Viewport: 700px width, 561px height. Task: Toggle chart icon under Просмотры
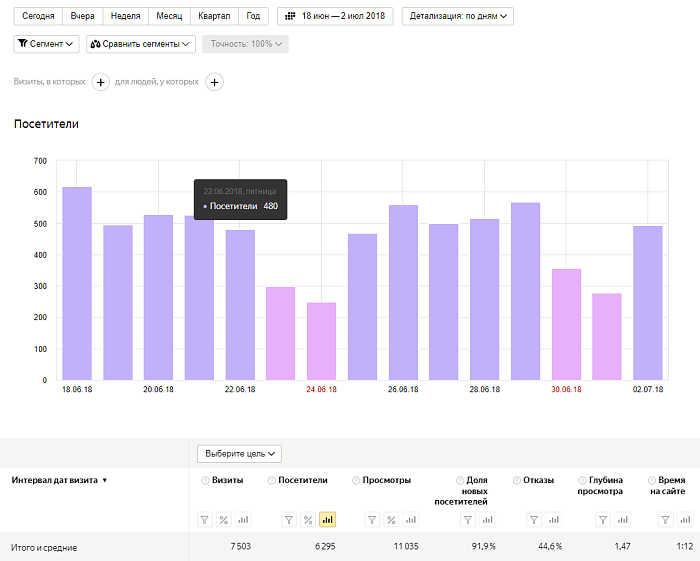pyautogui.click(x=411, y=520)
